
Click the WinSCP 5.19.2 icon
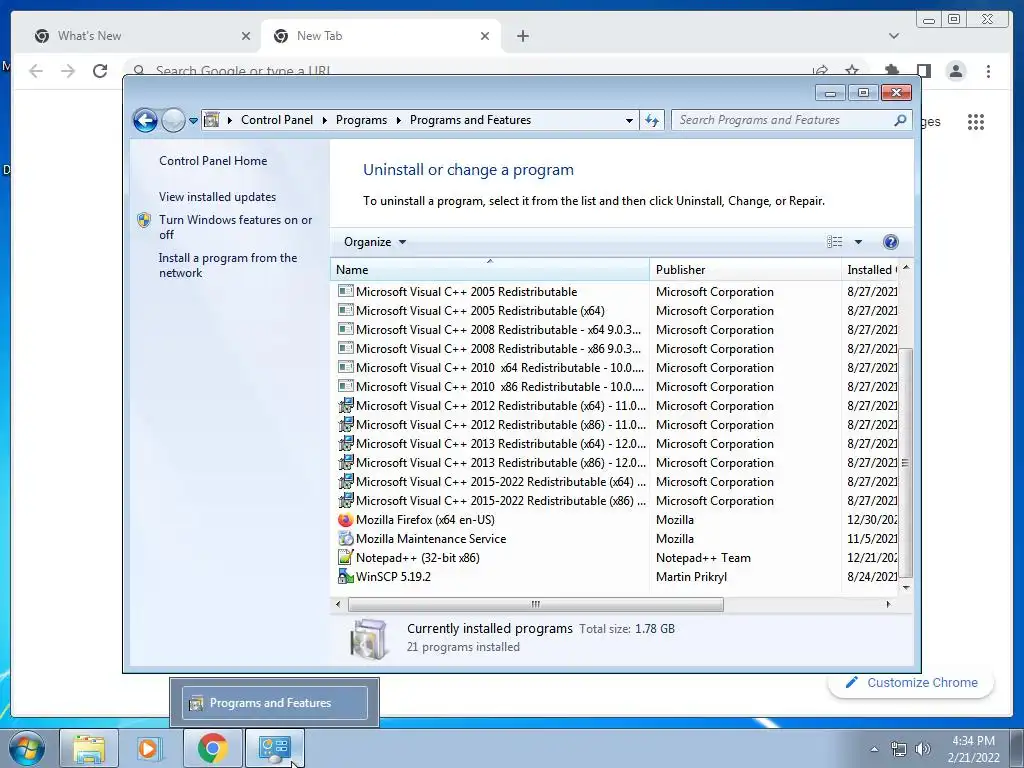pos(345,577)
